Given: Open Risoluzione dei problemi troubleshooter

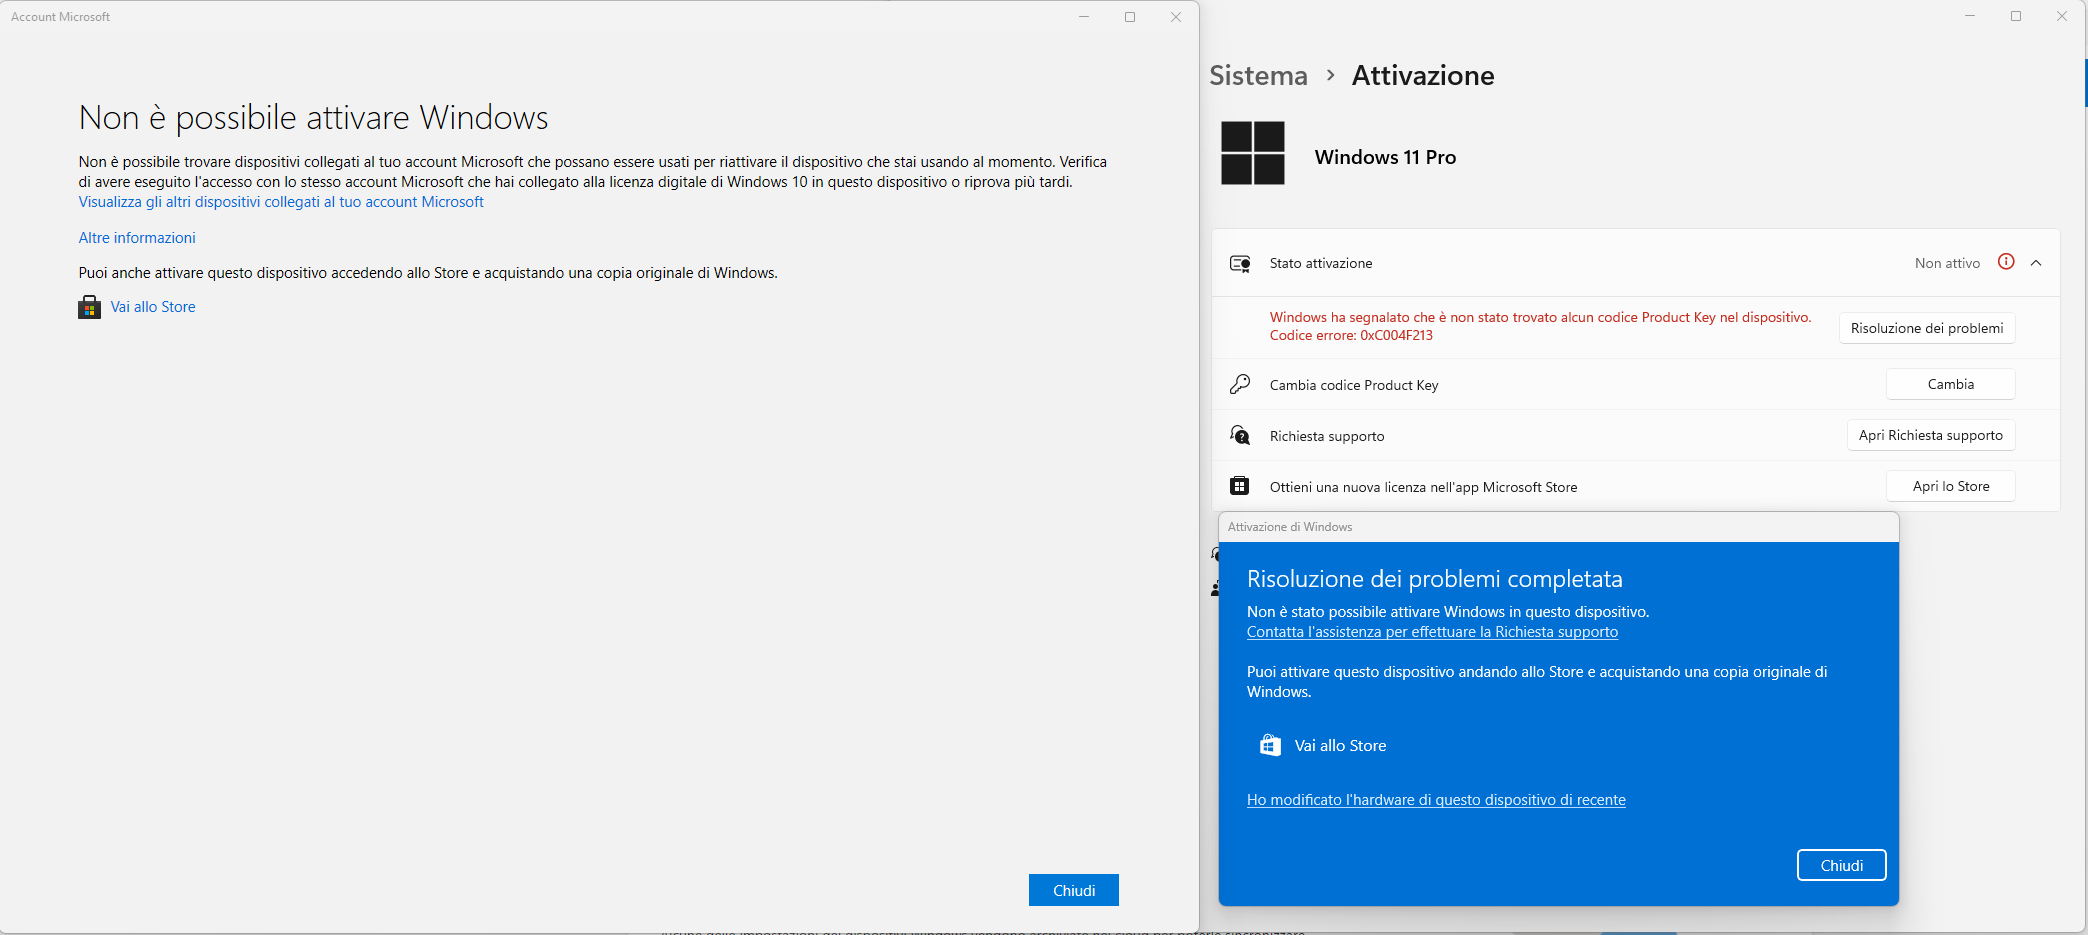Looking at the screenshot, I should (x=1927, y=328).
